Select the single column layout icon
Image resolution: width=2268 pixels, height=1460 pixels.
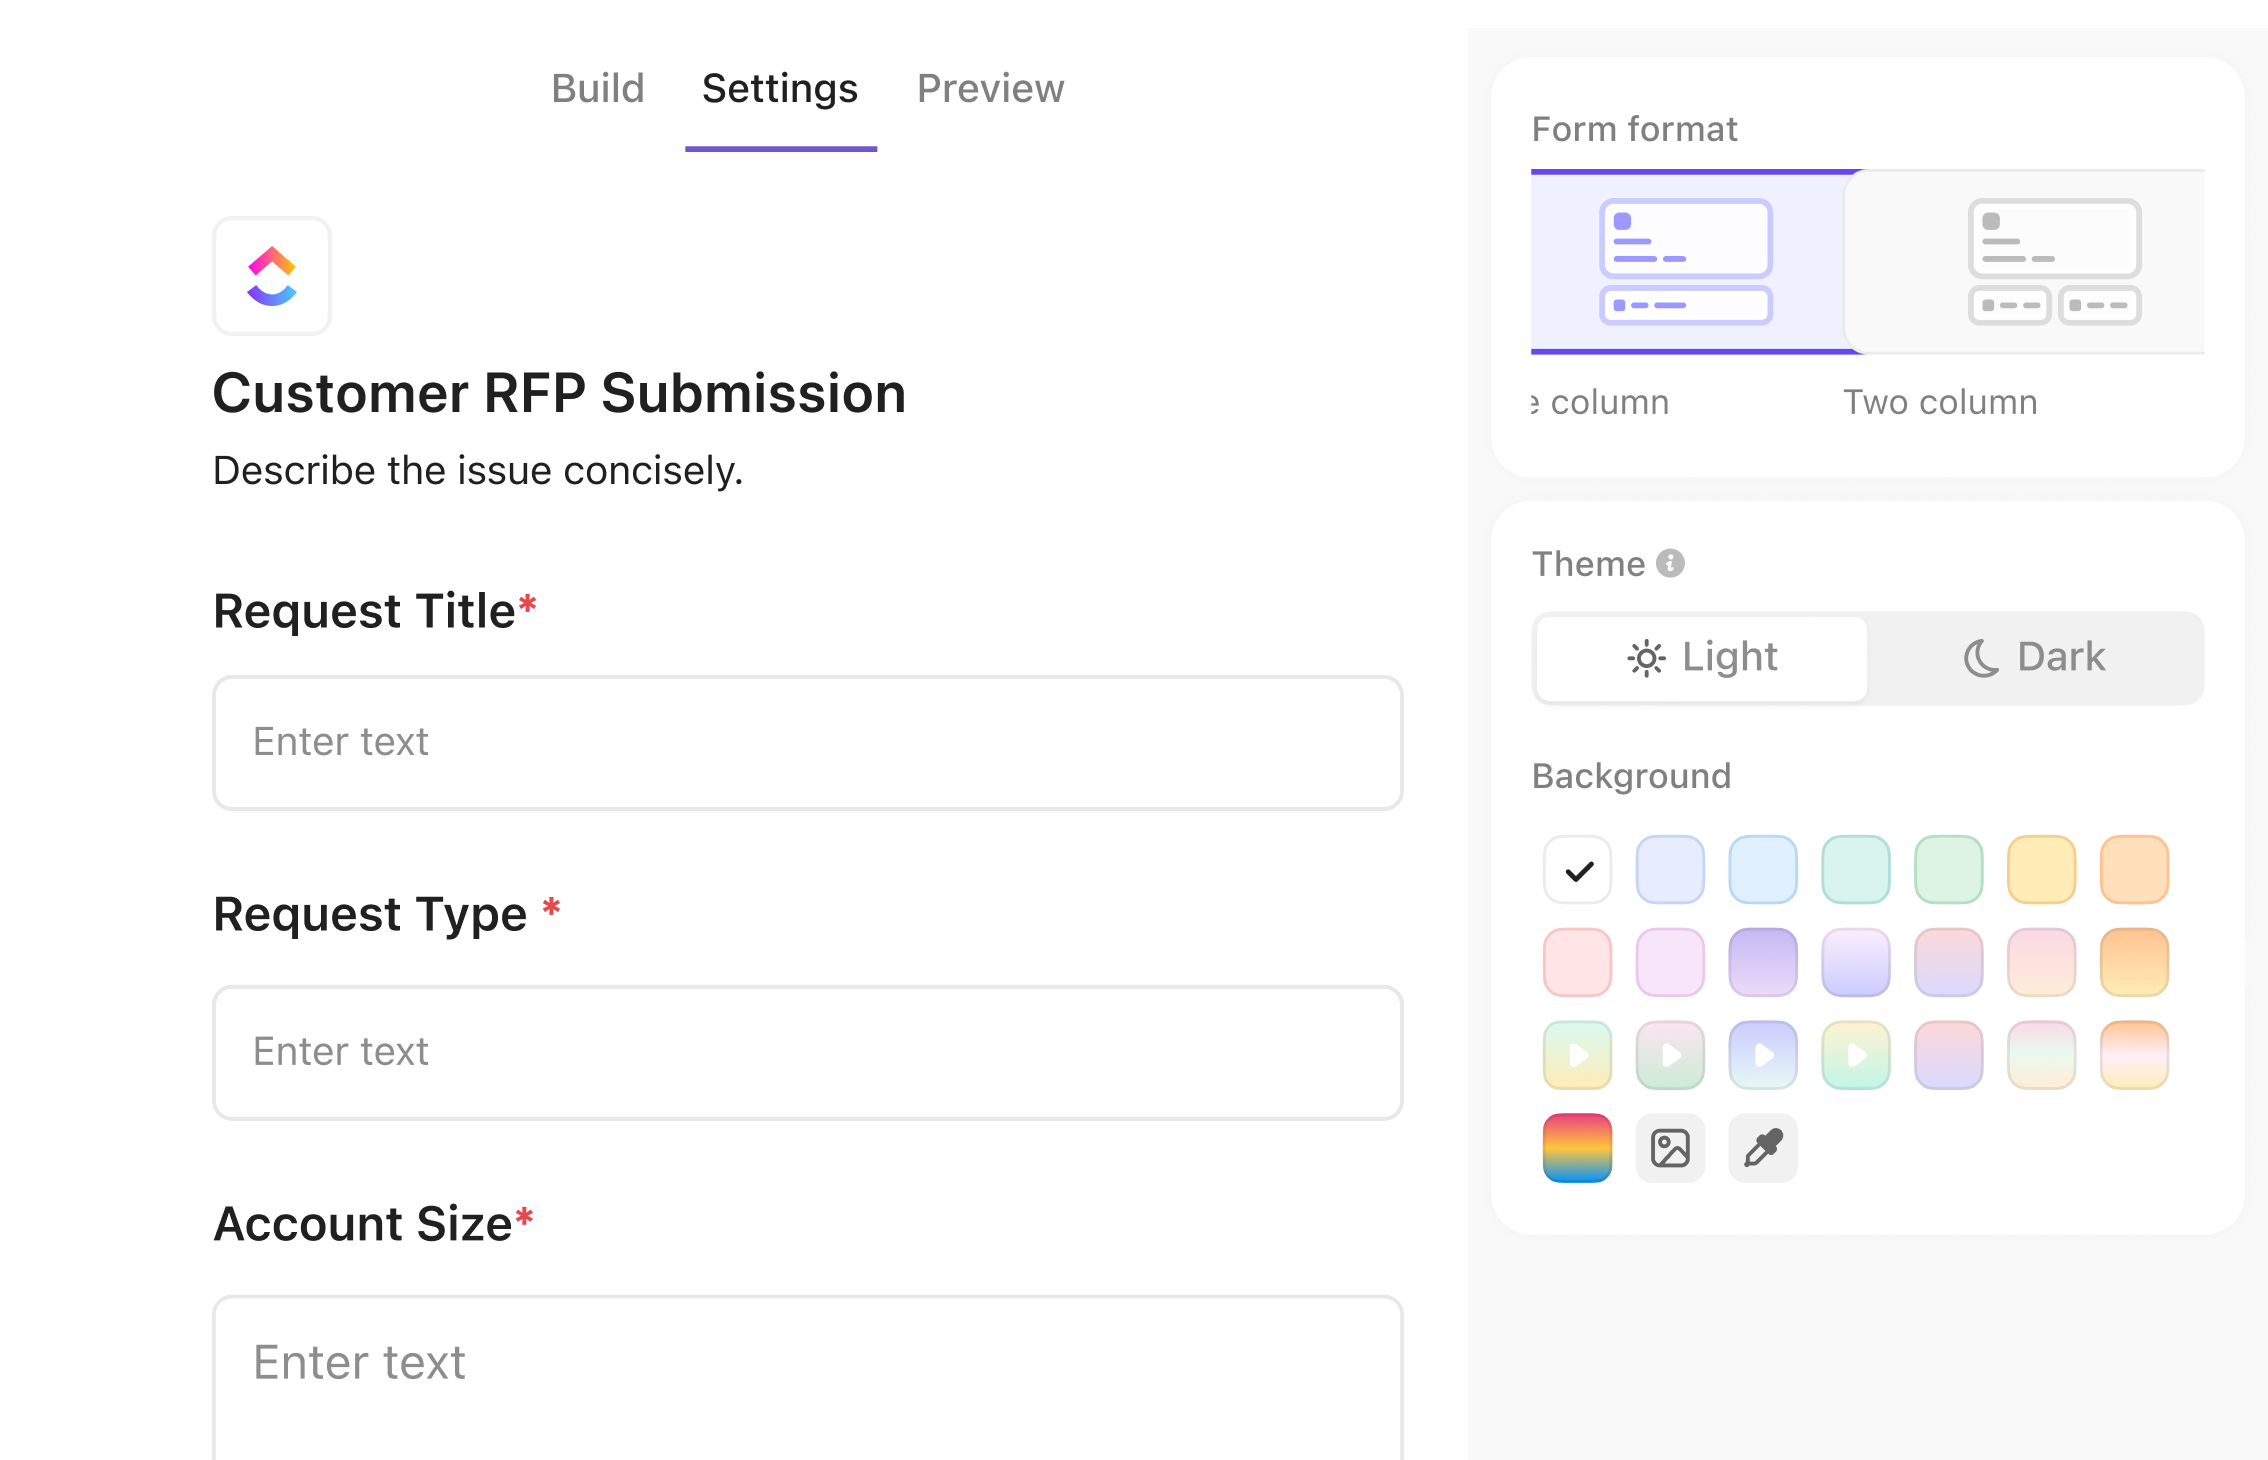click(1686, 262)
